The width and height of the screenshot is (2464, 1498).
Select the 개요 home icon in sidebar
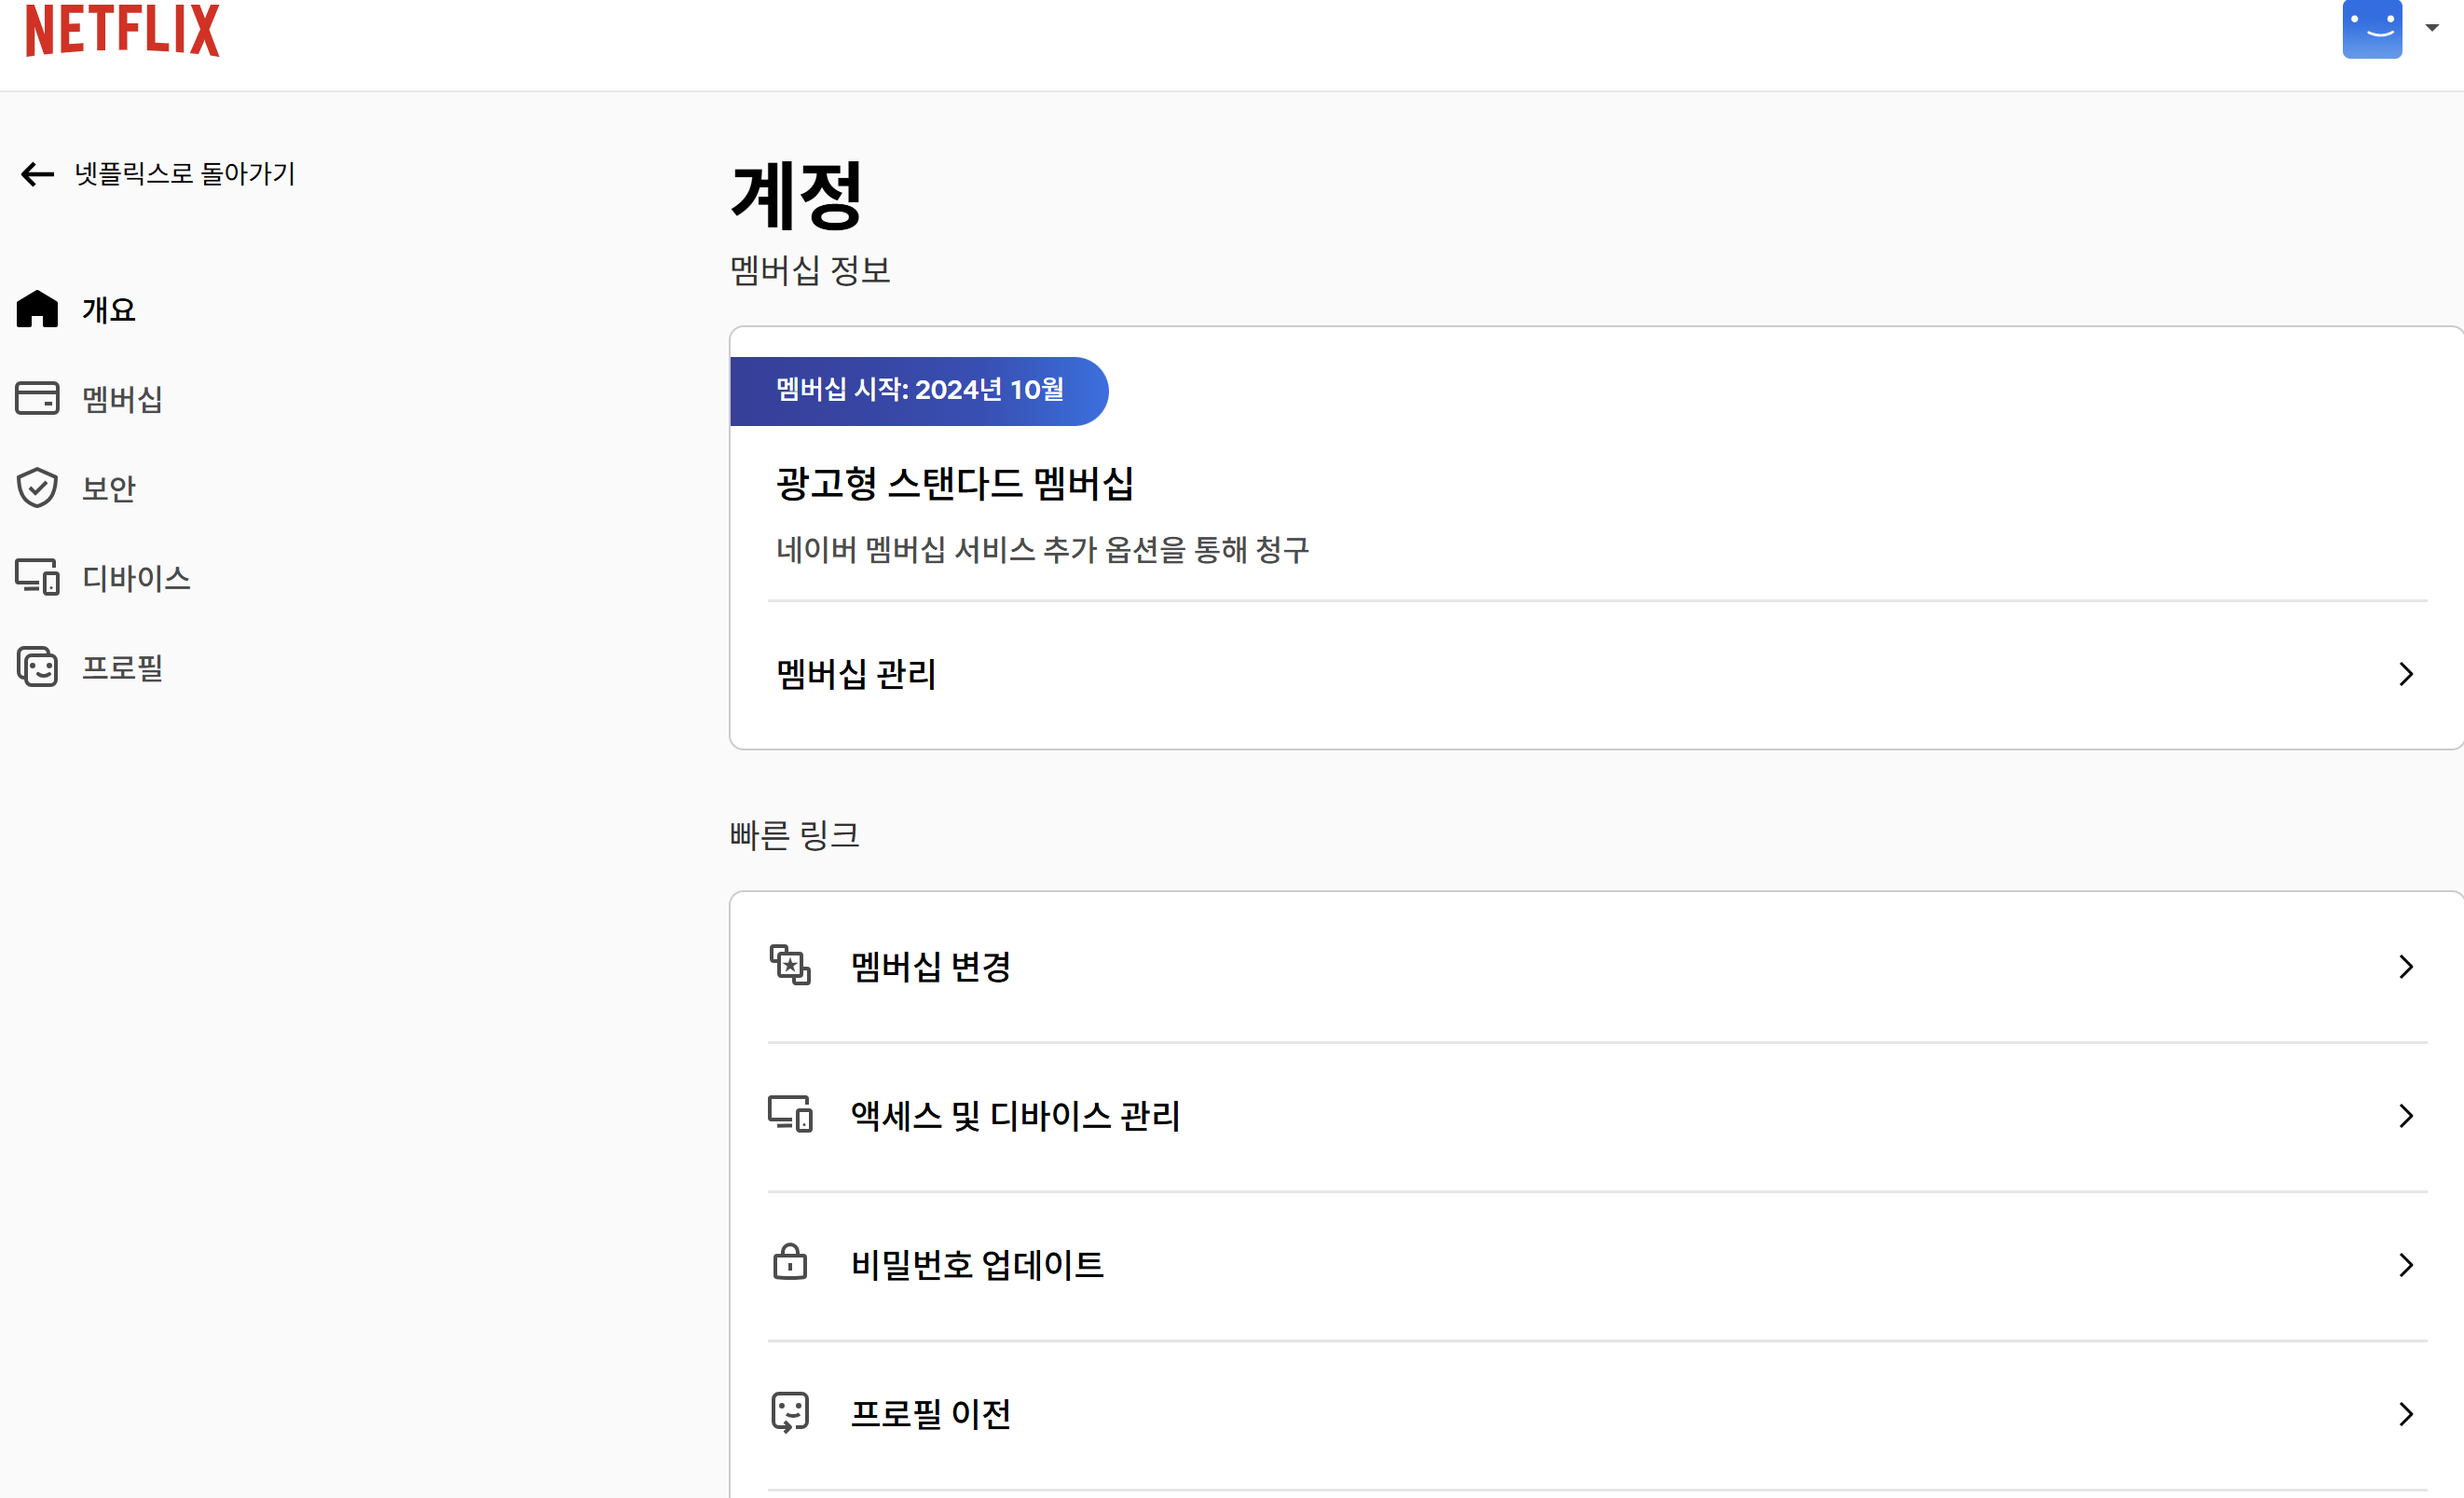[37, 309]
